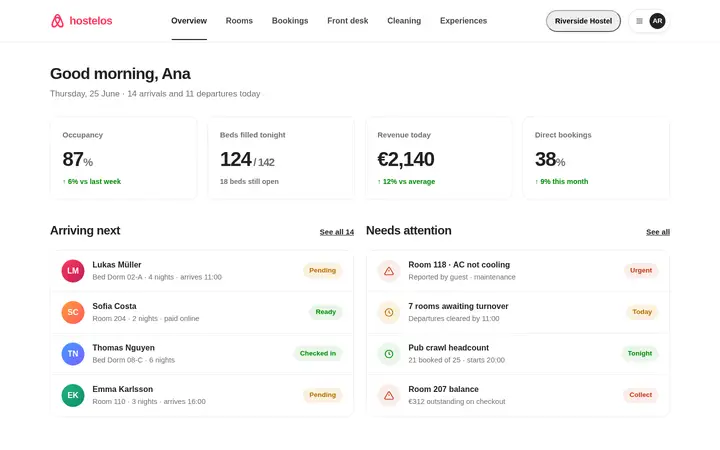Click Lukas Müller's LM avatar

click(x=73, y=271)
